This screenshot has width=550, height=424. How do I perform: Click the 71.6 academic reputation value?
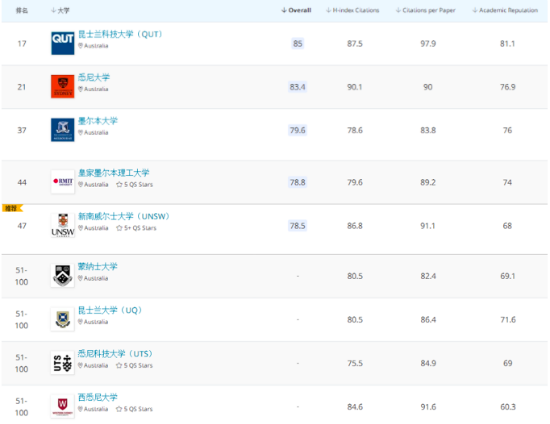[x=508, y=319]
